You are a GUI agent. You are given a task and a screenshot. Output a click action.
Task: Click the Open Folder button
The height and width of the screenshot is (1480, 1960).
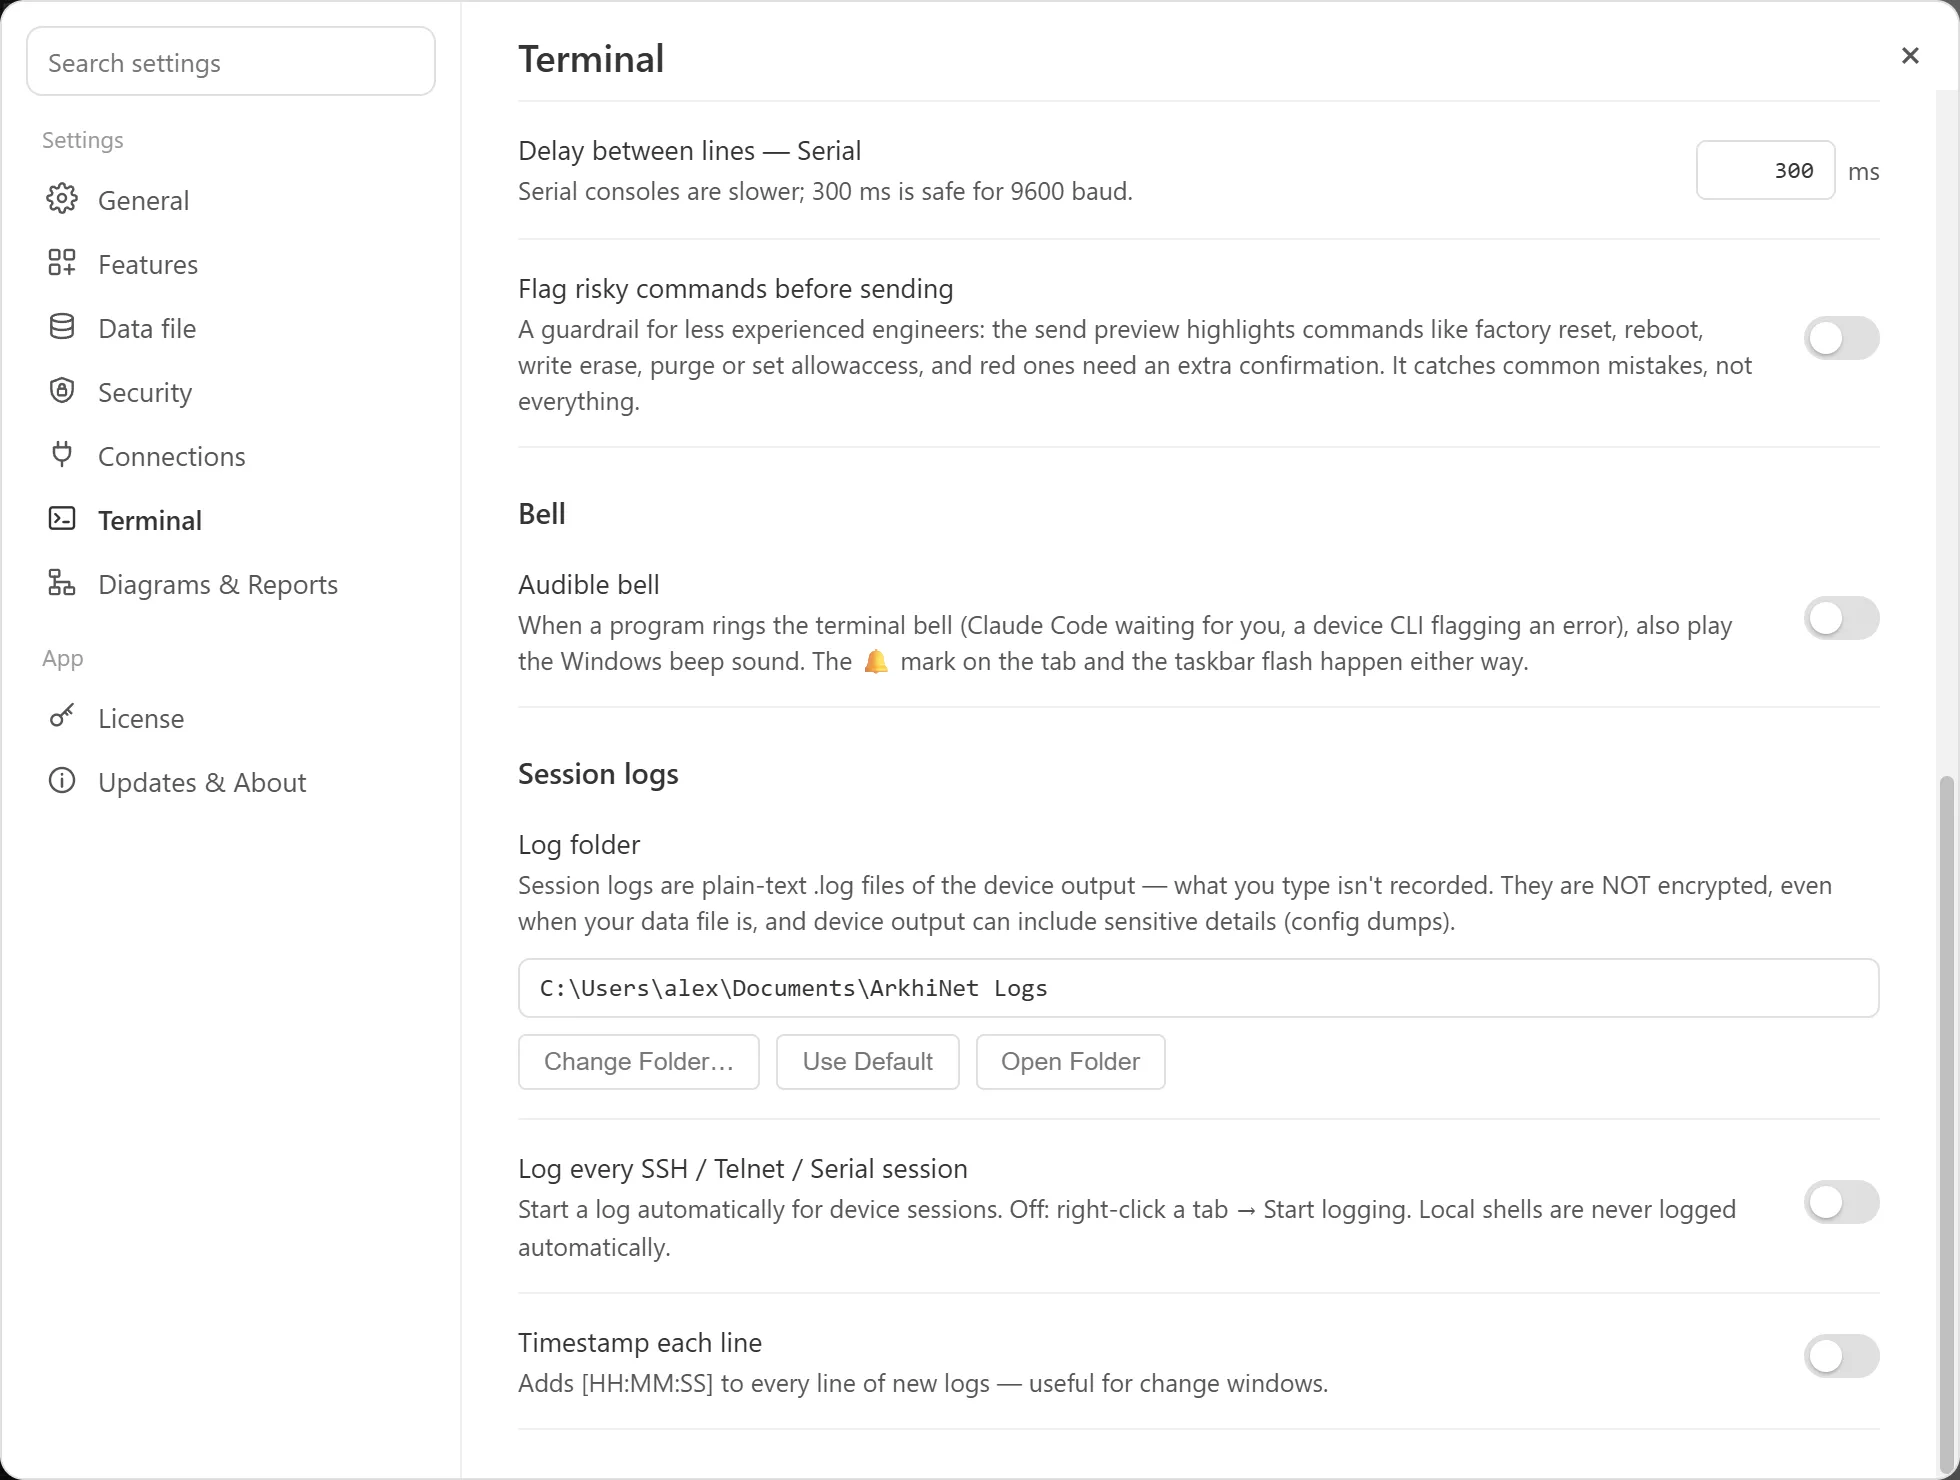coord(1070,1062)
